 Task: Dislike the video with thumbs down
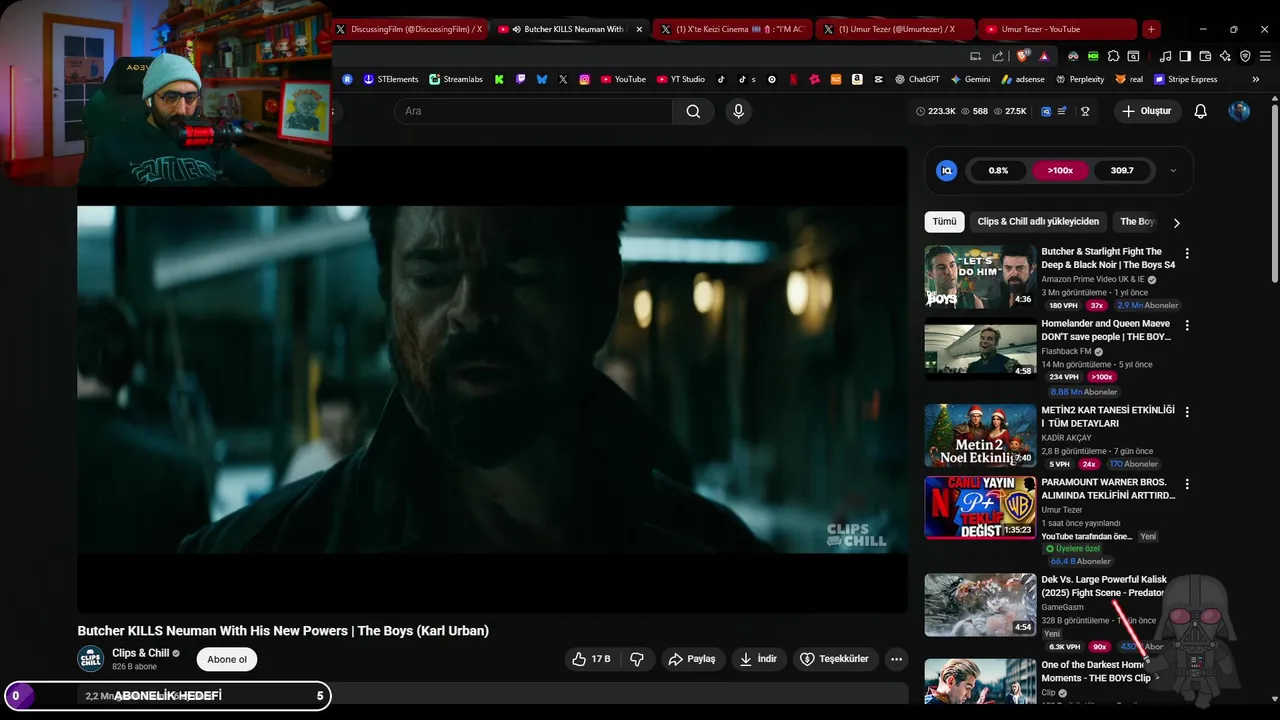(x=636, y=659)
